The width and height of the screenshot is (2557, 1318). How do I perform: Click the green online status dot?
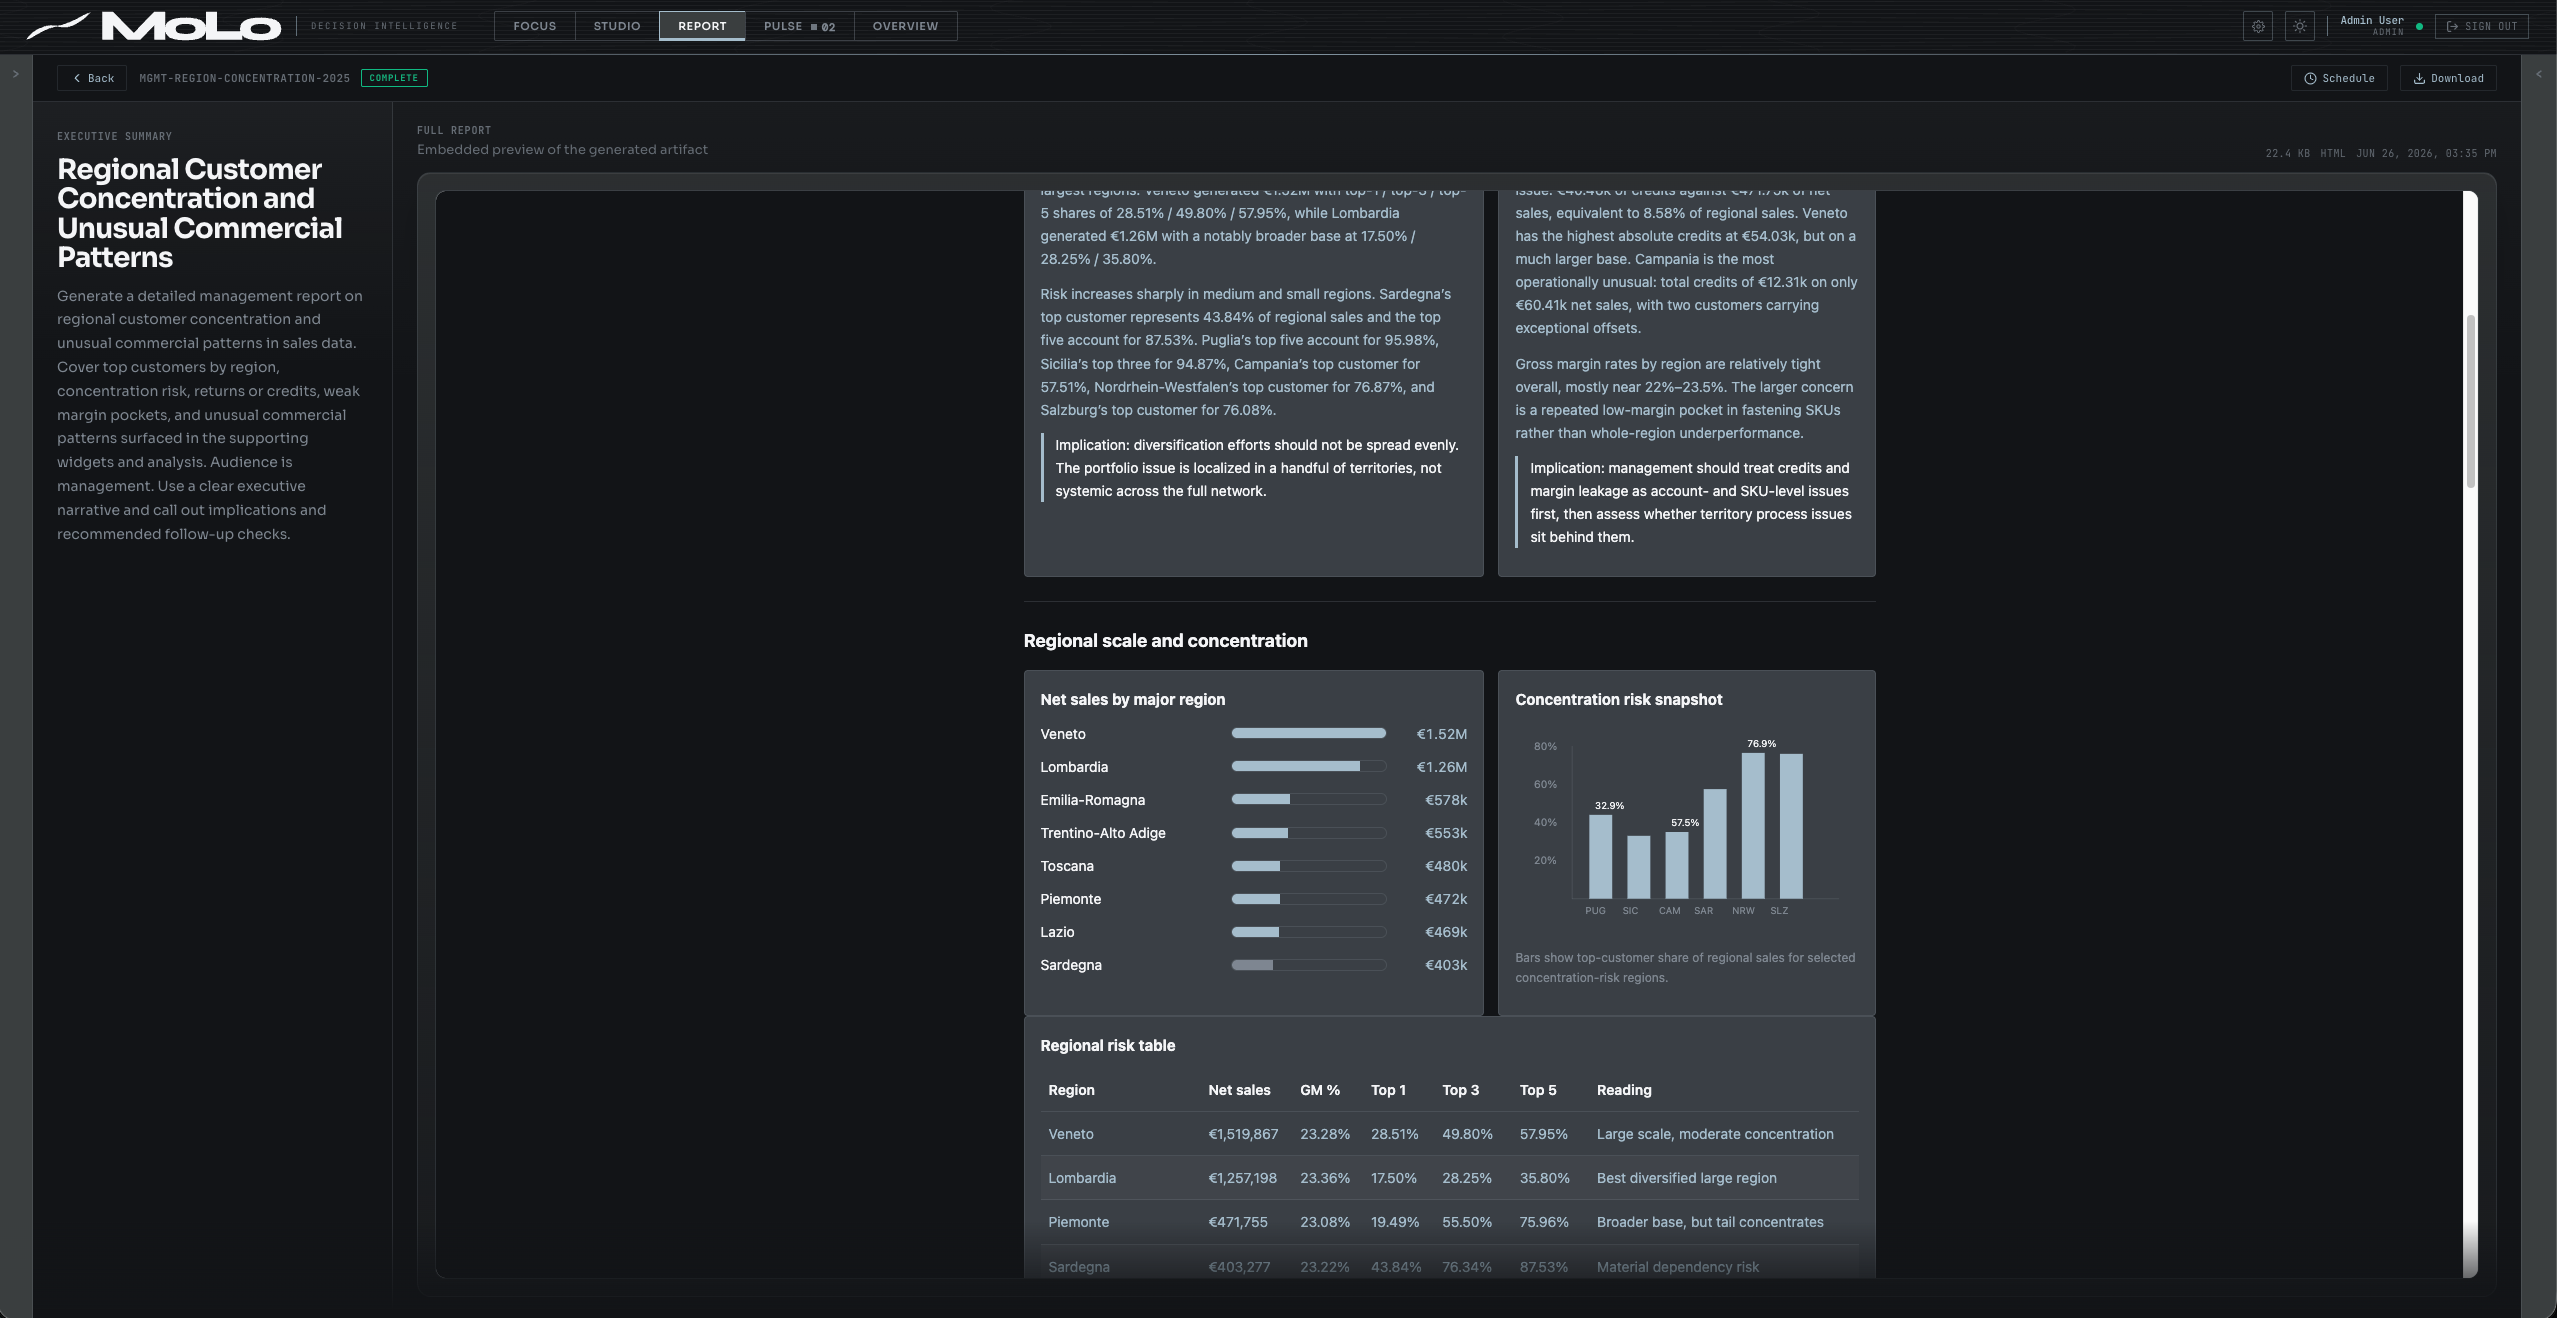pyautogui.click(x=2419, y=27)
